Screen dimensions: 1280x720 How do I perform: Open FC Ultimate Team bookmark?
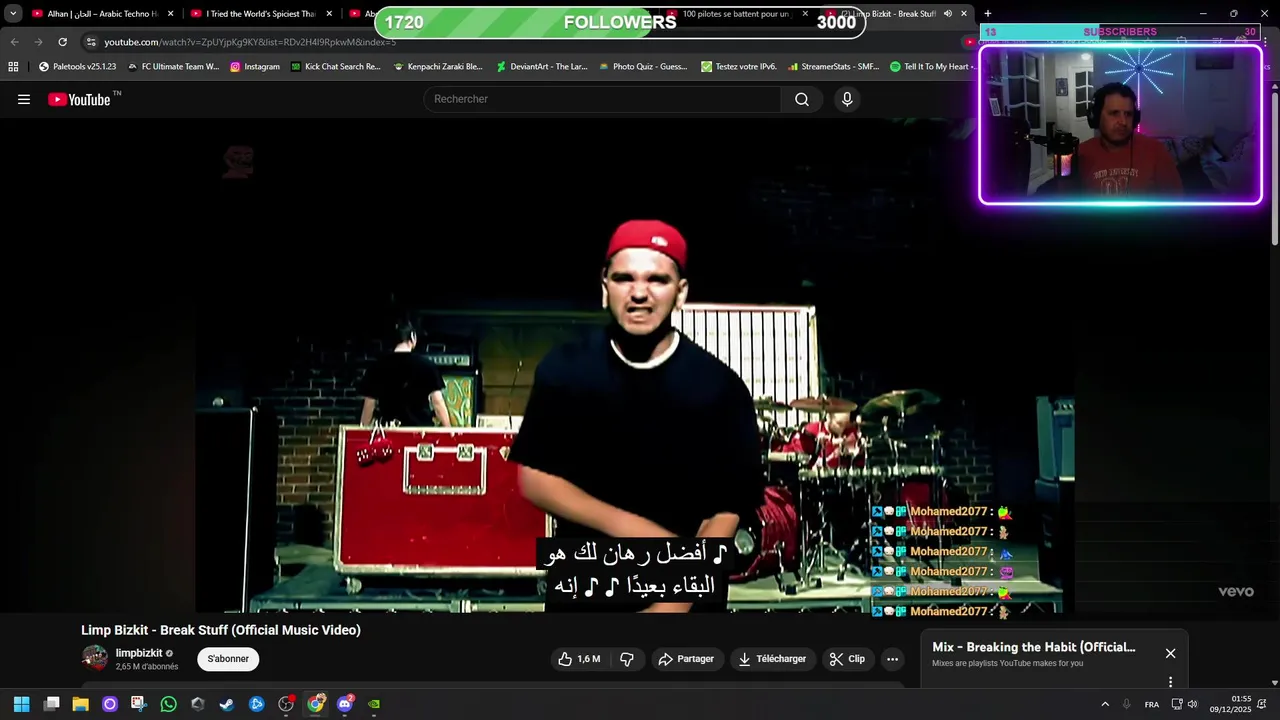173,67
